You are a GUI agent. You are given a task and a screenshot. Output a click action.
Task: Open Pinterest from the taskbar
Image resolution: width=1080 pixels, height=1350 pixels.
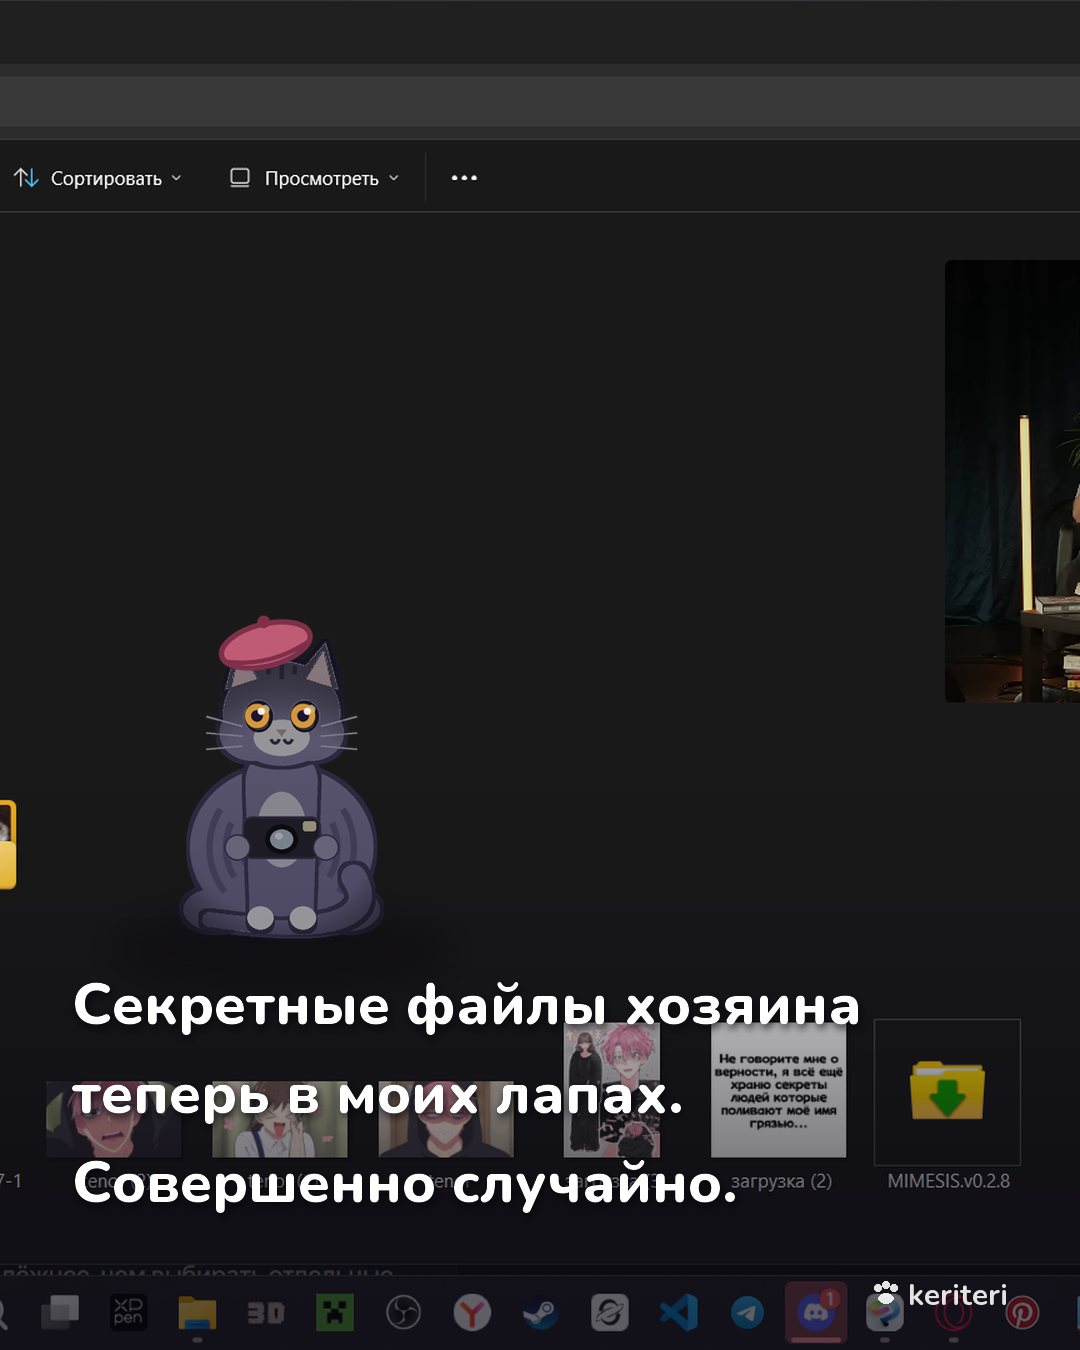click(x=1022, y=1312)
